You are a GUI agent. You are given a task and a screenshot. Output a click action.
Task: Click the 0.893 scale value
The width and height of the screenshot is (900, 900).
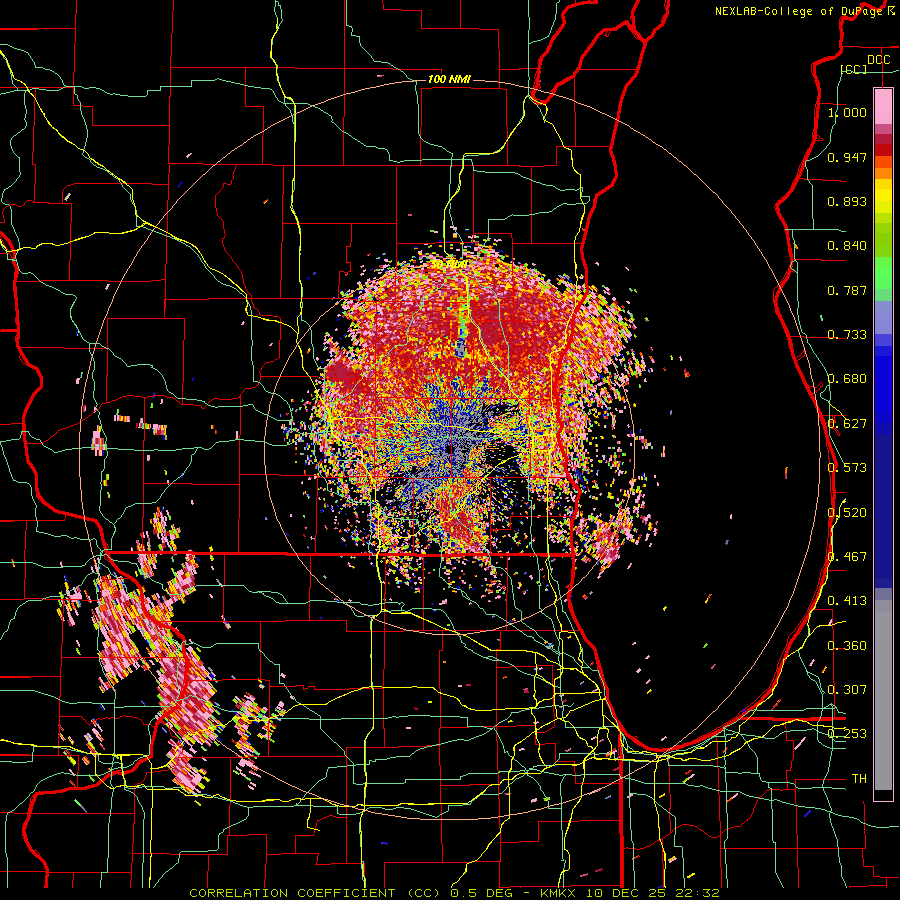tap(847, 201)
